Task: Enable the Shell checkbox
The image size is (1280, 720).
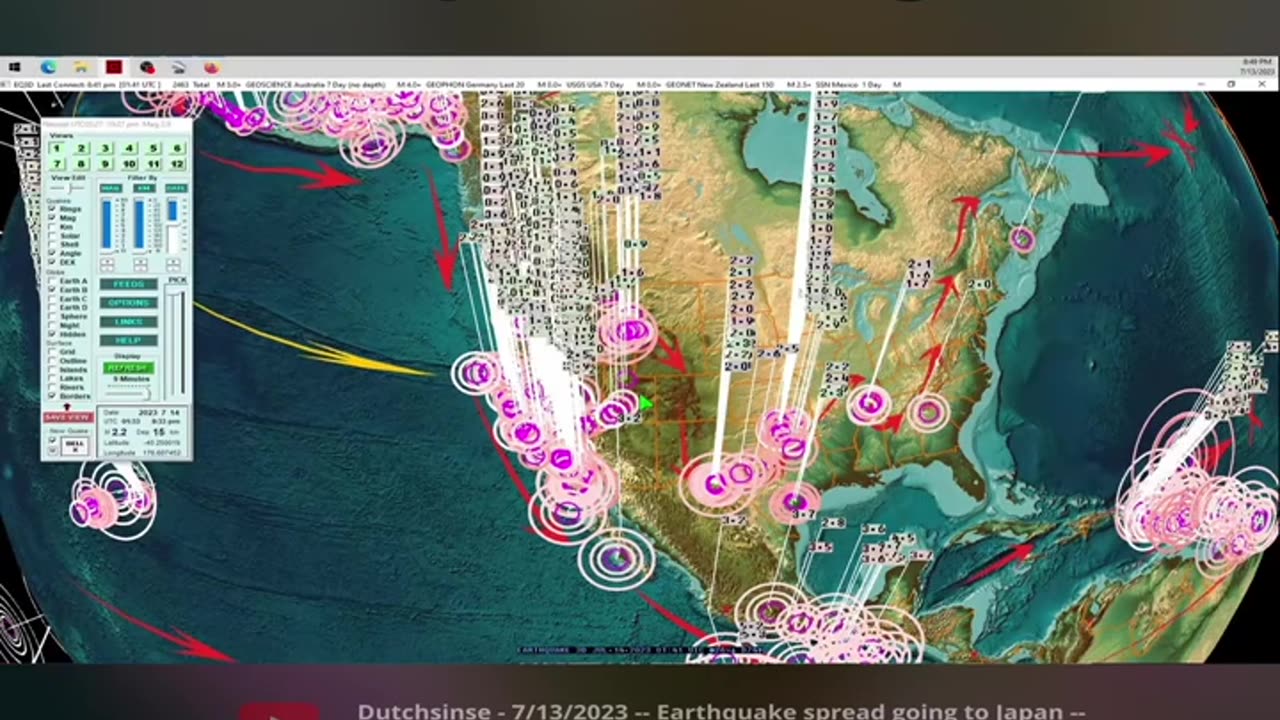Action: (51, 244)
